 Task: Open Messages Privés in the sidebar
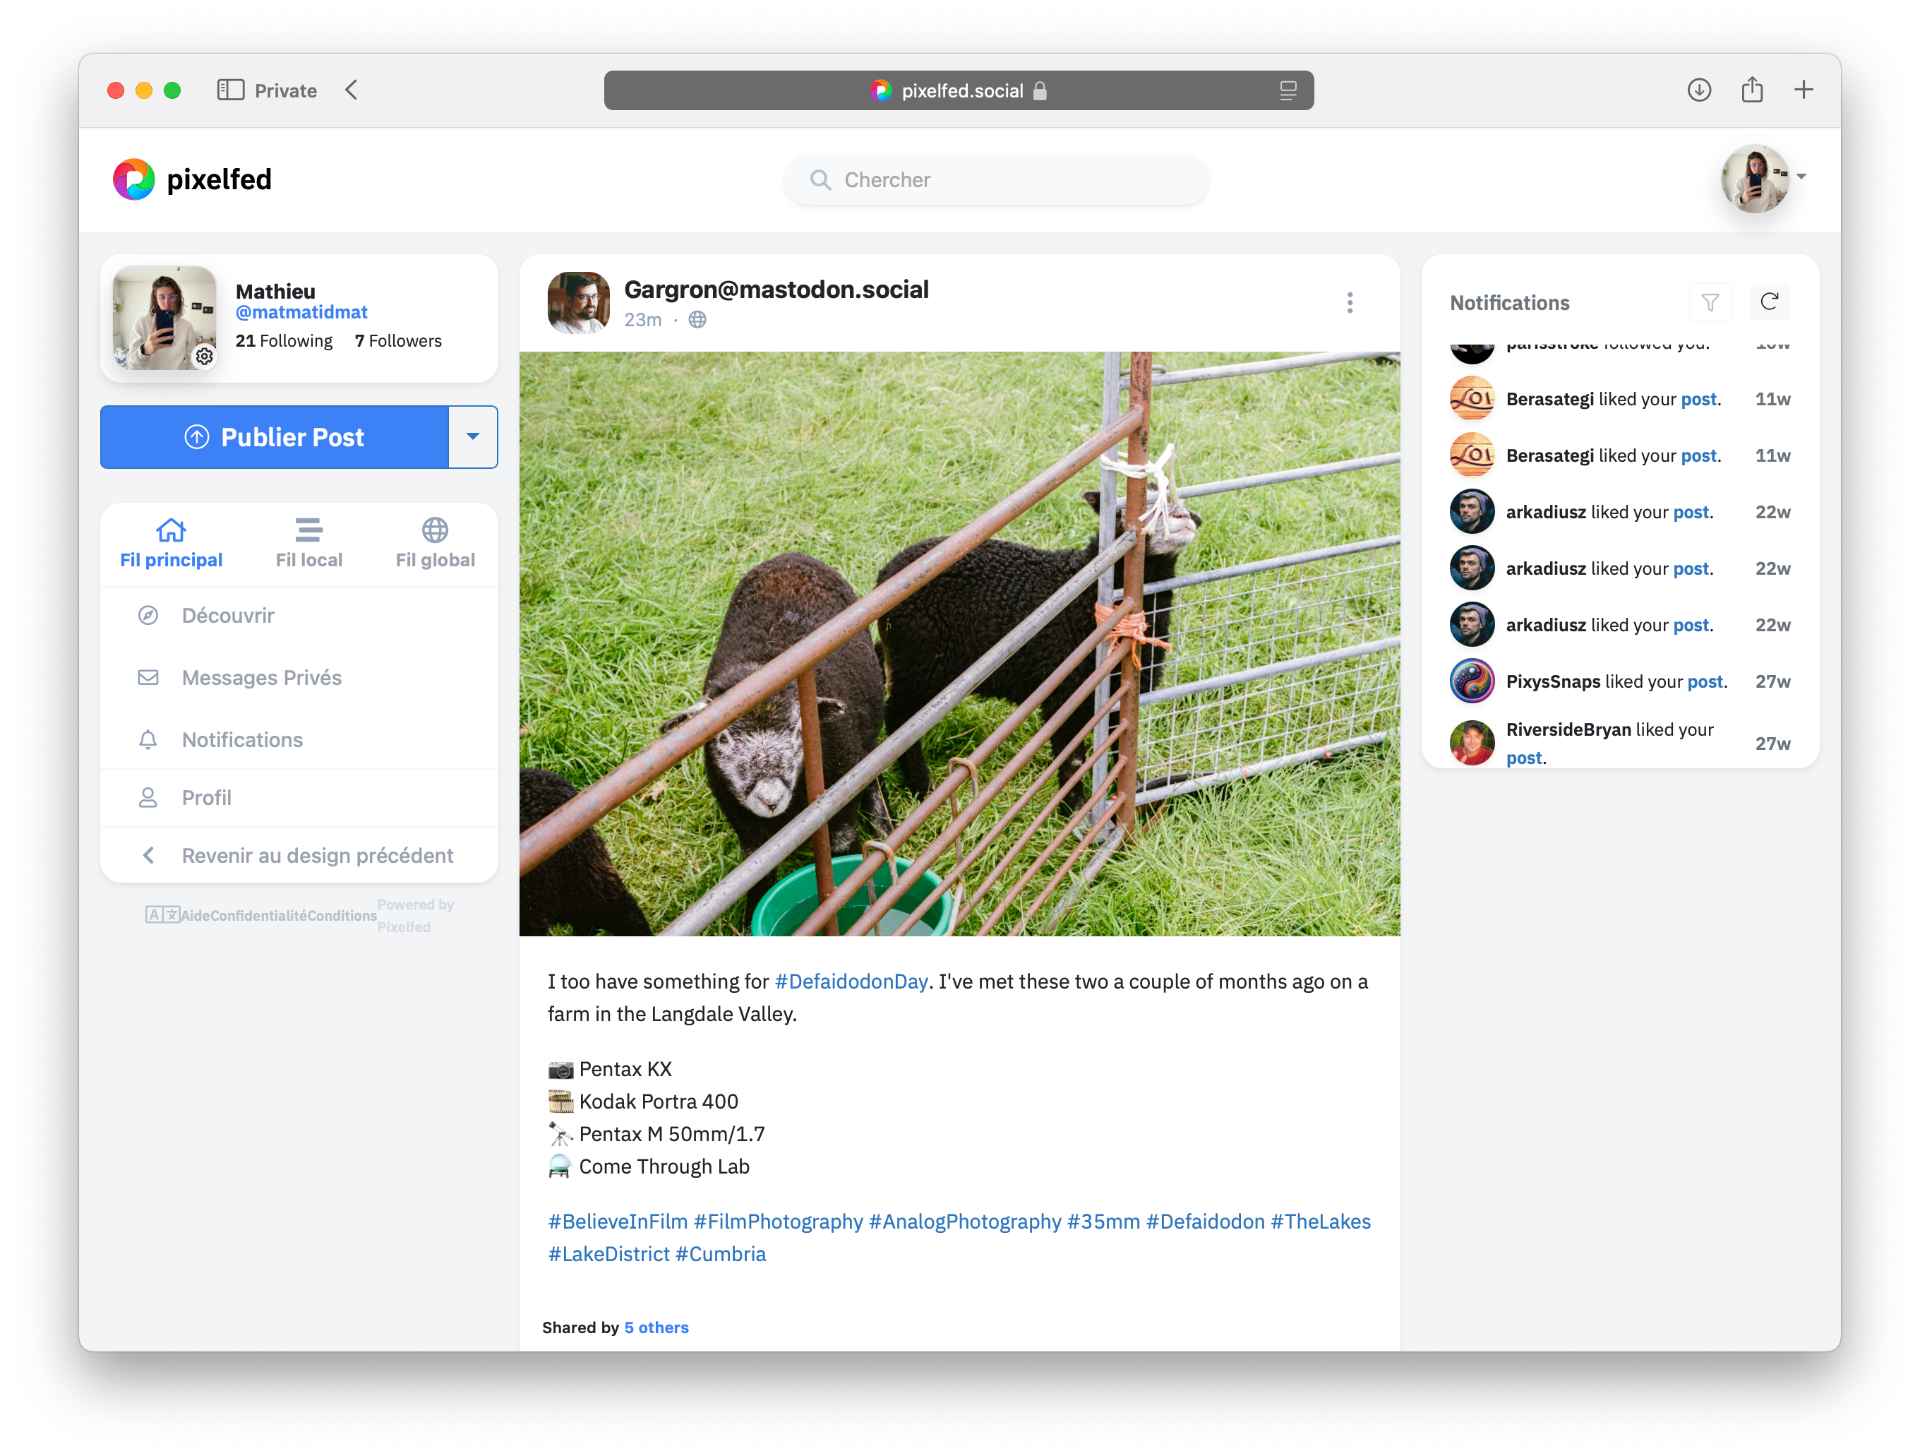point(262,678)
